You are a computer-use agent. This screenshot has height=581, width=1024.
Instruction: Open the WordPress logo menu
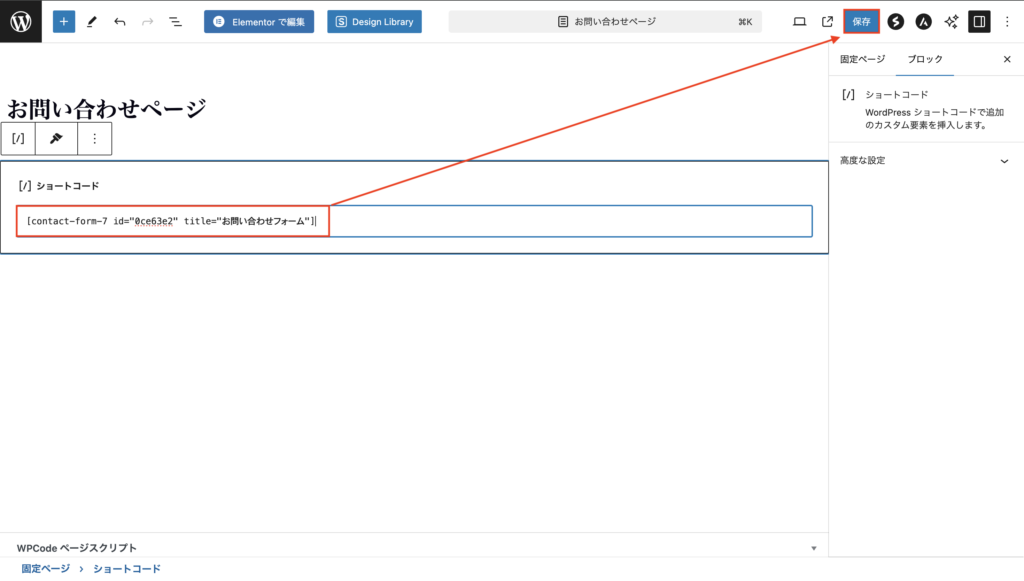coord(21,21)
